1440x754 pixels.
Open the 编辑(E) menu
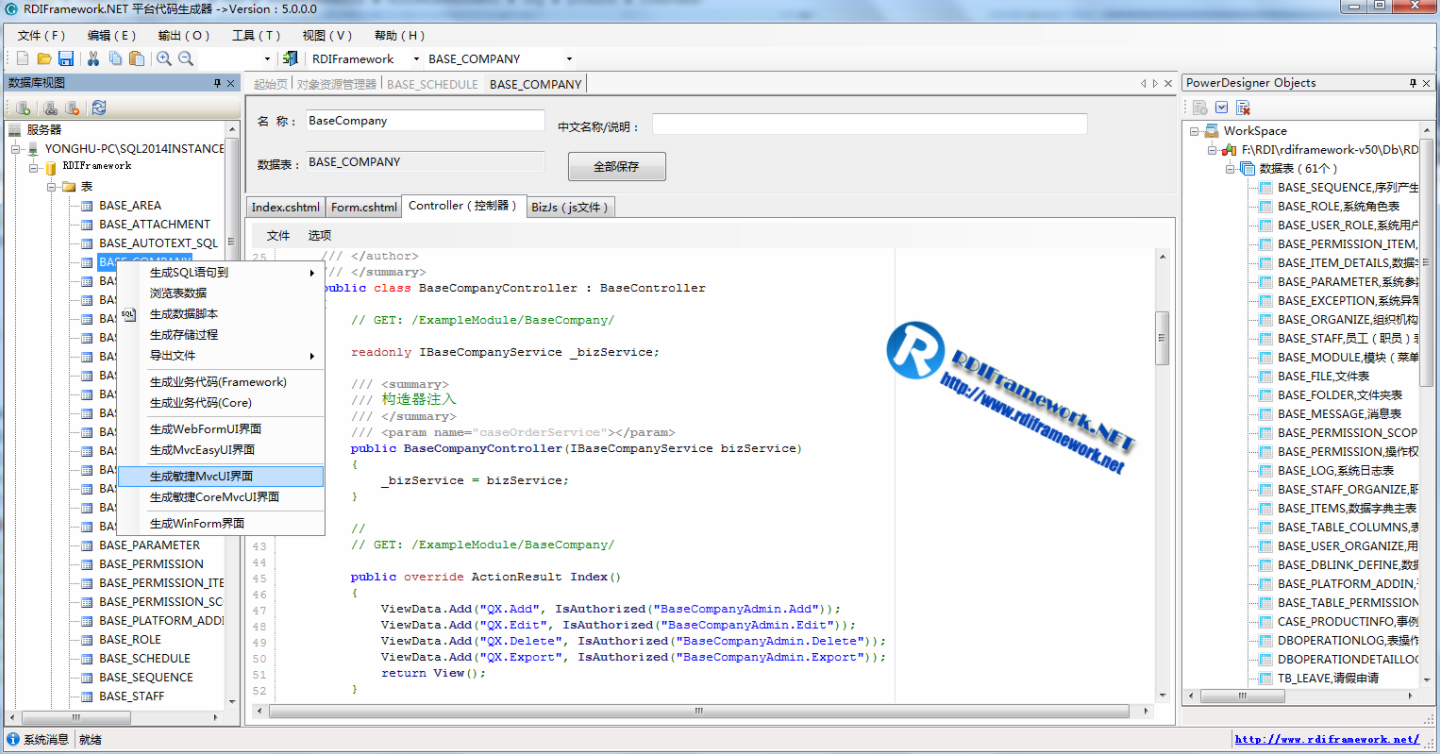point(112,35)
